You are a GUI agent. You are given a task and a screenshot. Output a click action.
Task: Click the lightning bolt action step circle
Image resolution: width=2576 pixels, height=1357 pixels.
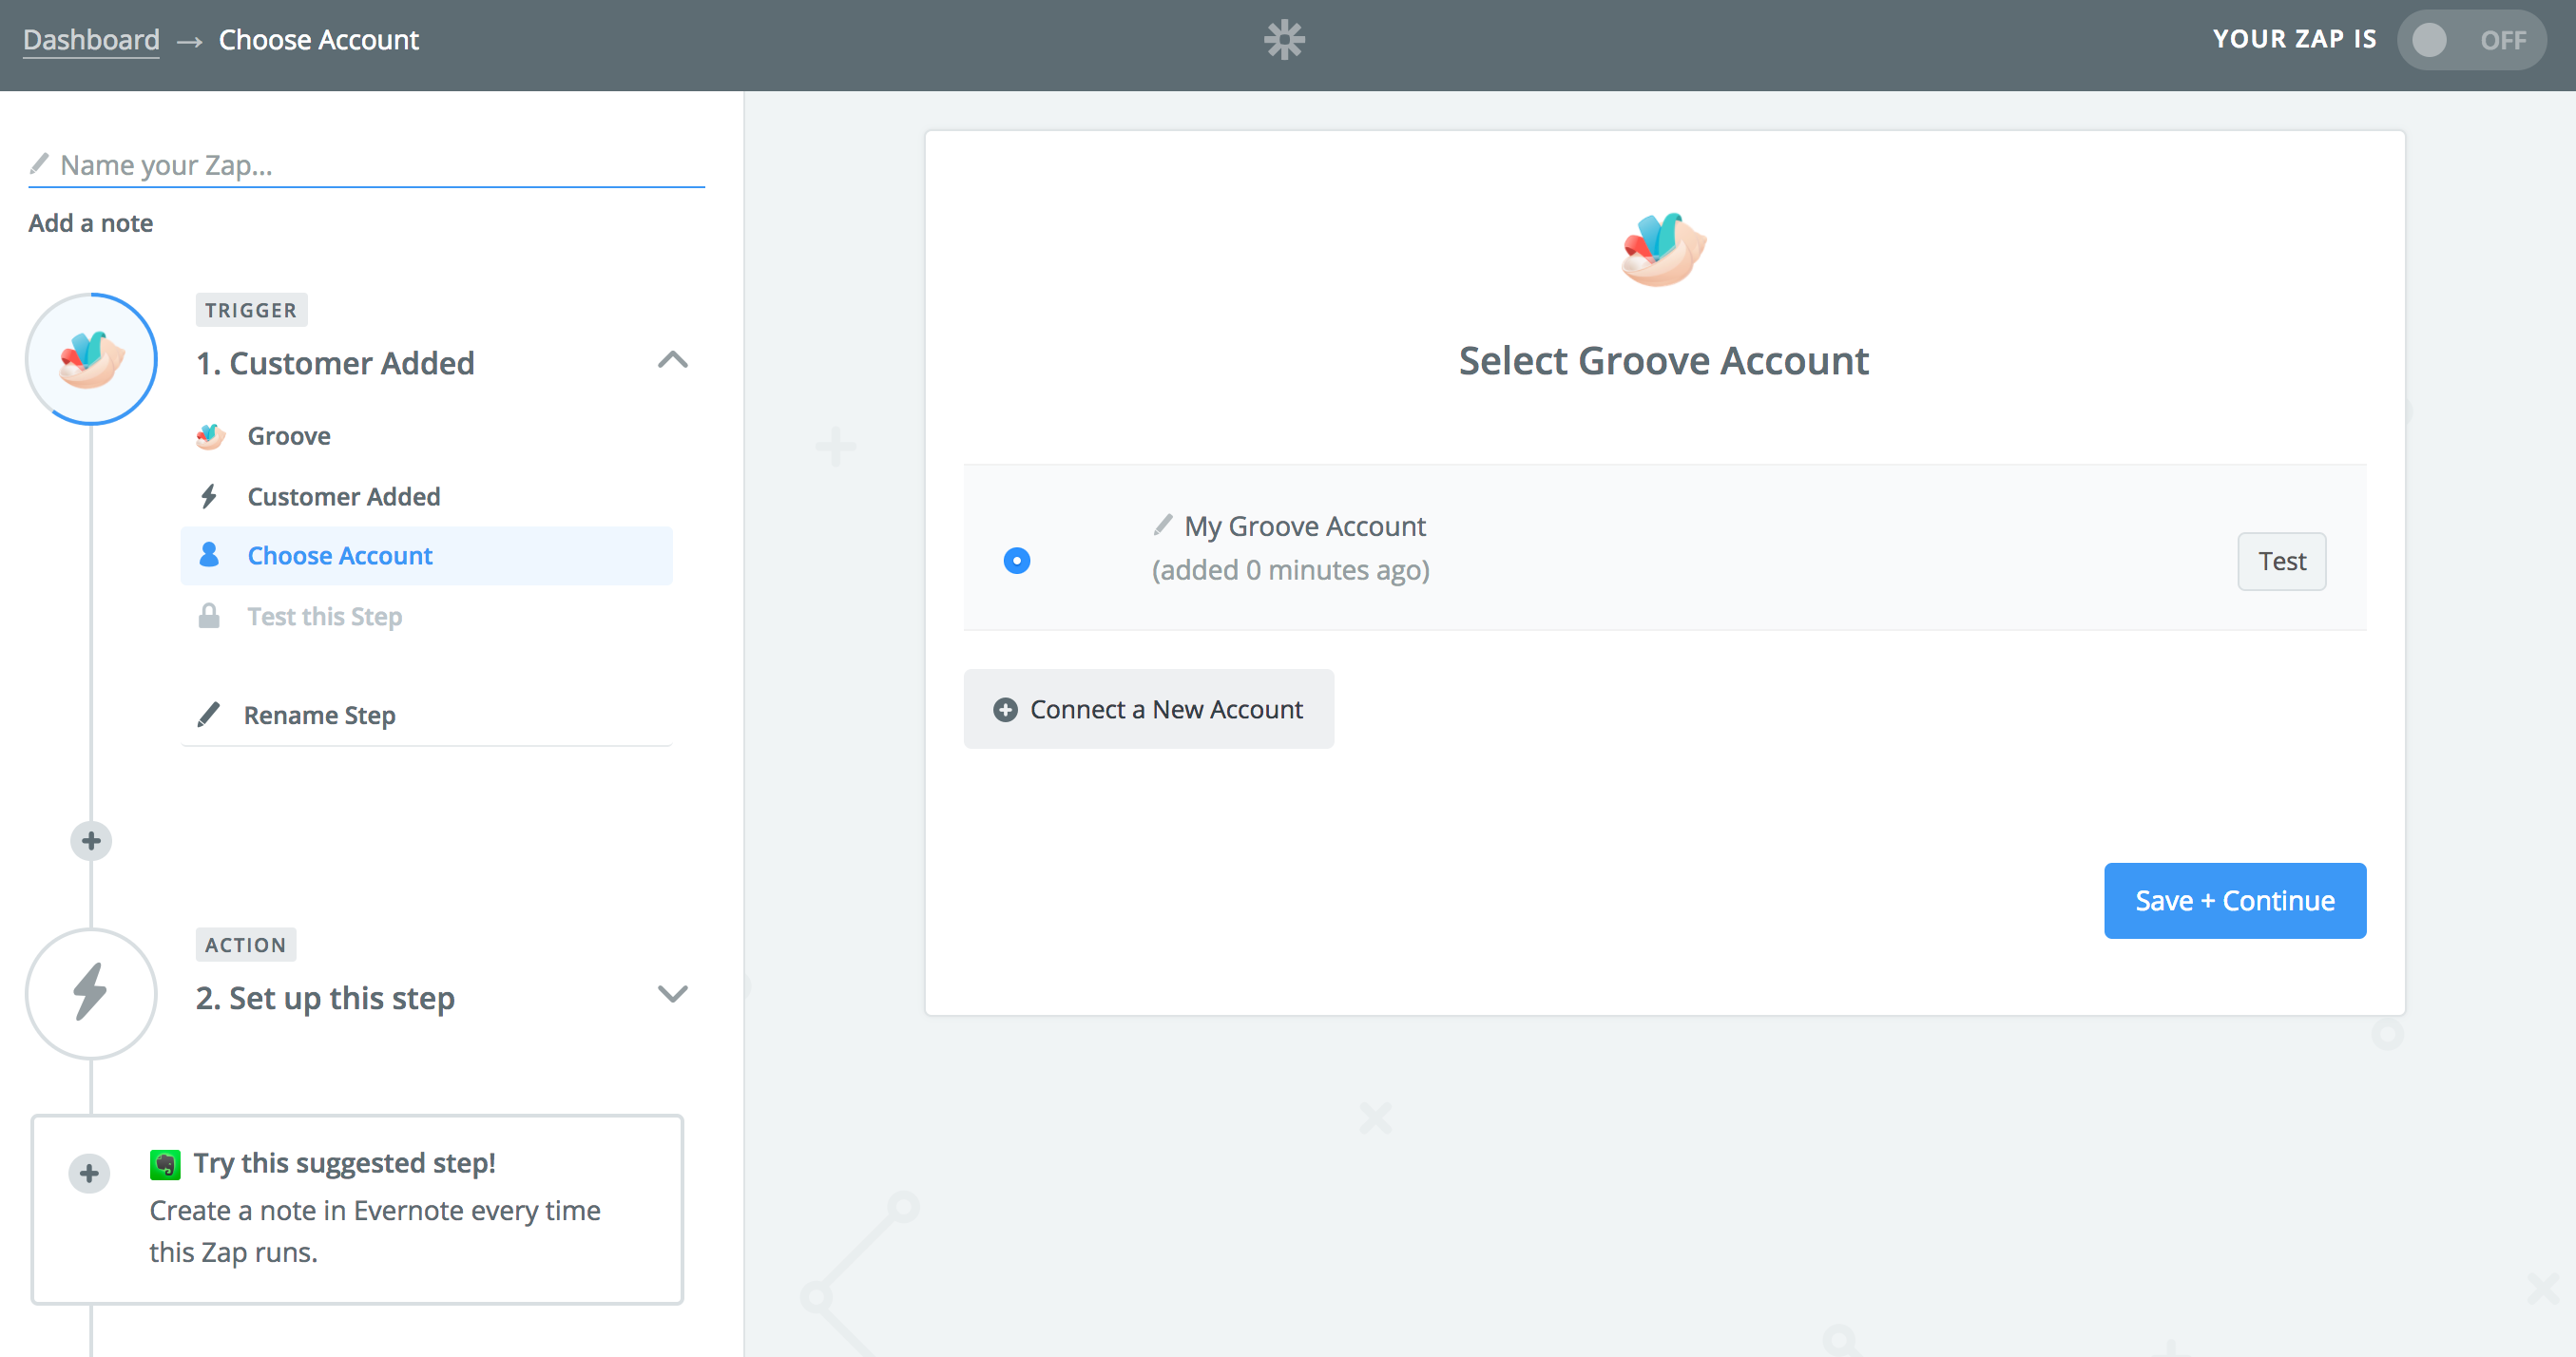point(91,993)
